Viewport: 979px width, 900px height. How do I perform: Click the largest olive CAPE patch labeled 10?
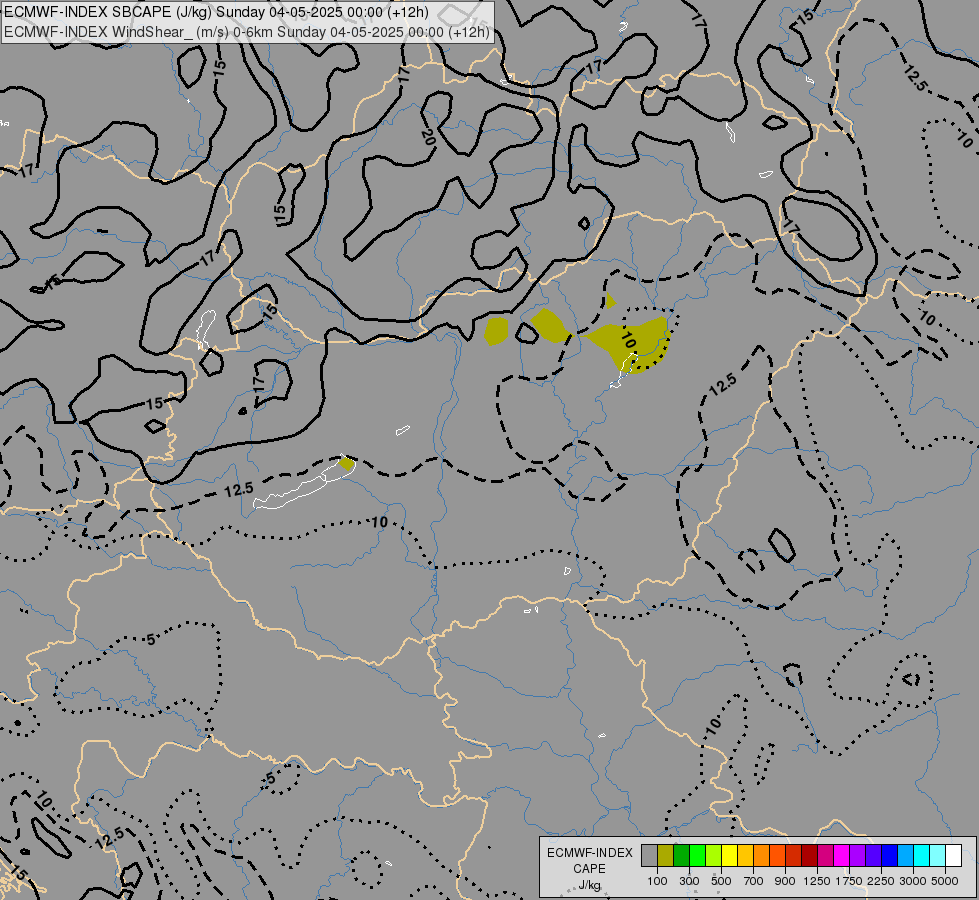click(627, 344)
